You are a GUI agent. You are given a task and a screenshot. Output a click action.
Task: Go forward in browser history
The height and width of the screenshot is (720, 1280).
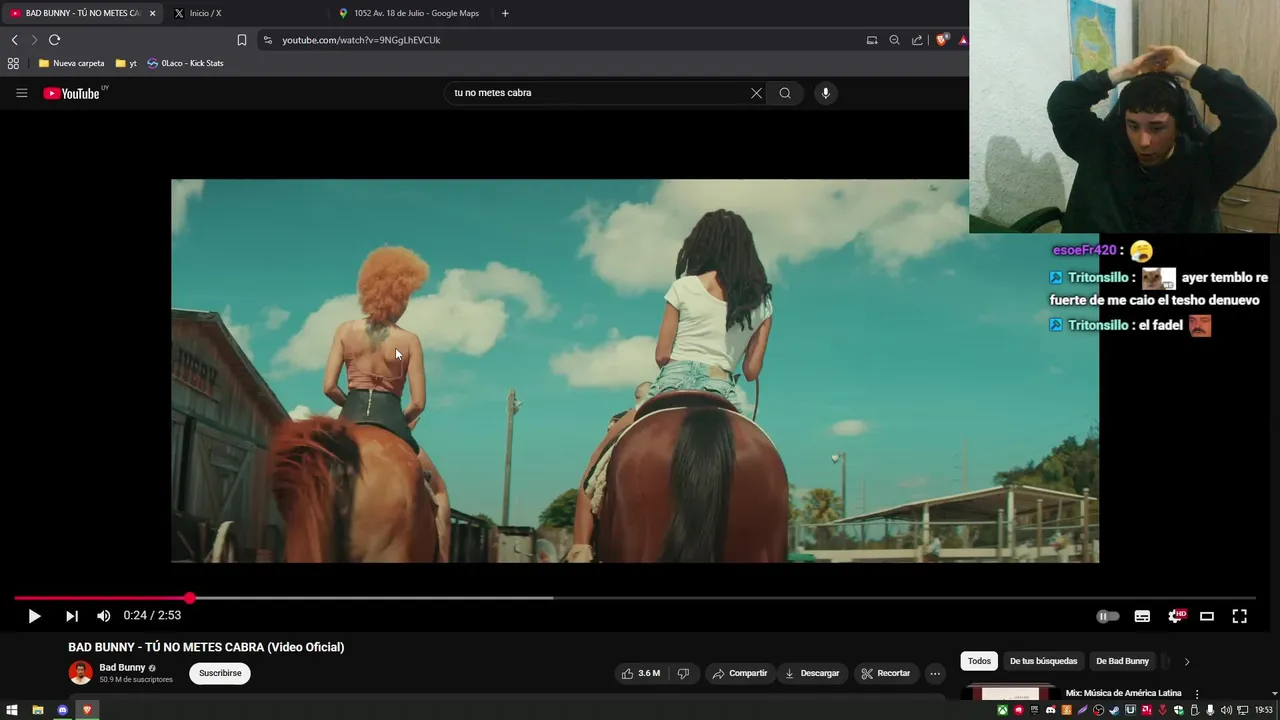coord(34,40)
